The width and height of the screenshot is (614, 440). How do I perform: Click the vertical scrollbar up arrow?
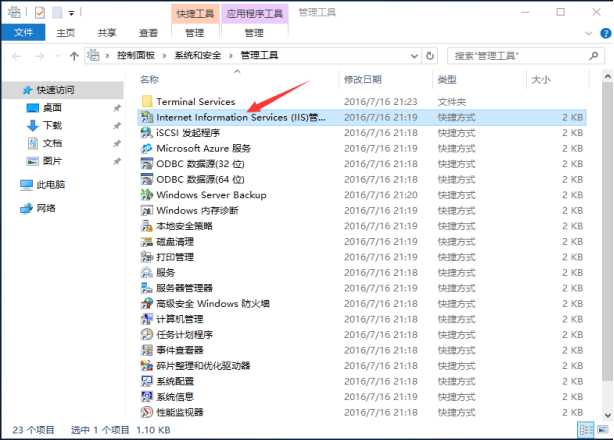607,77
